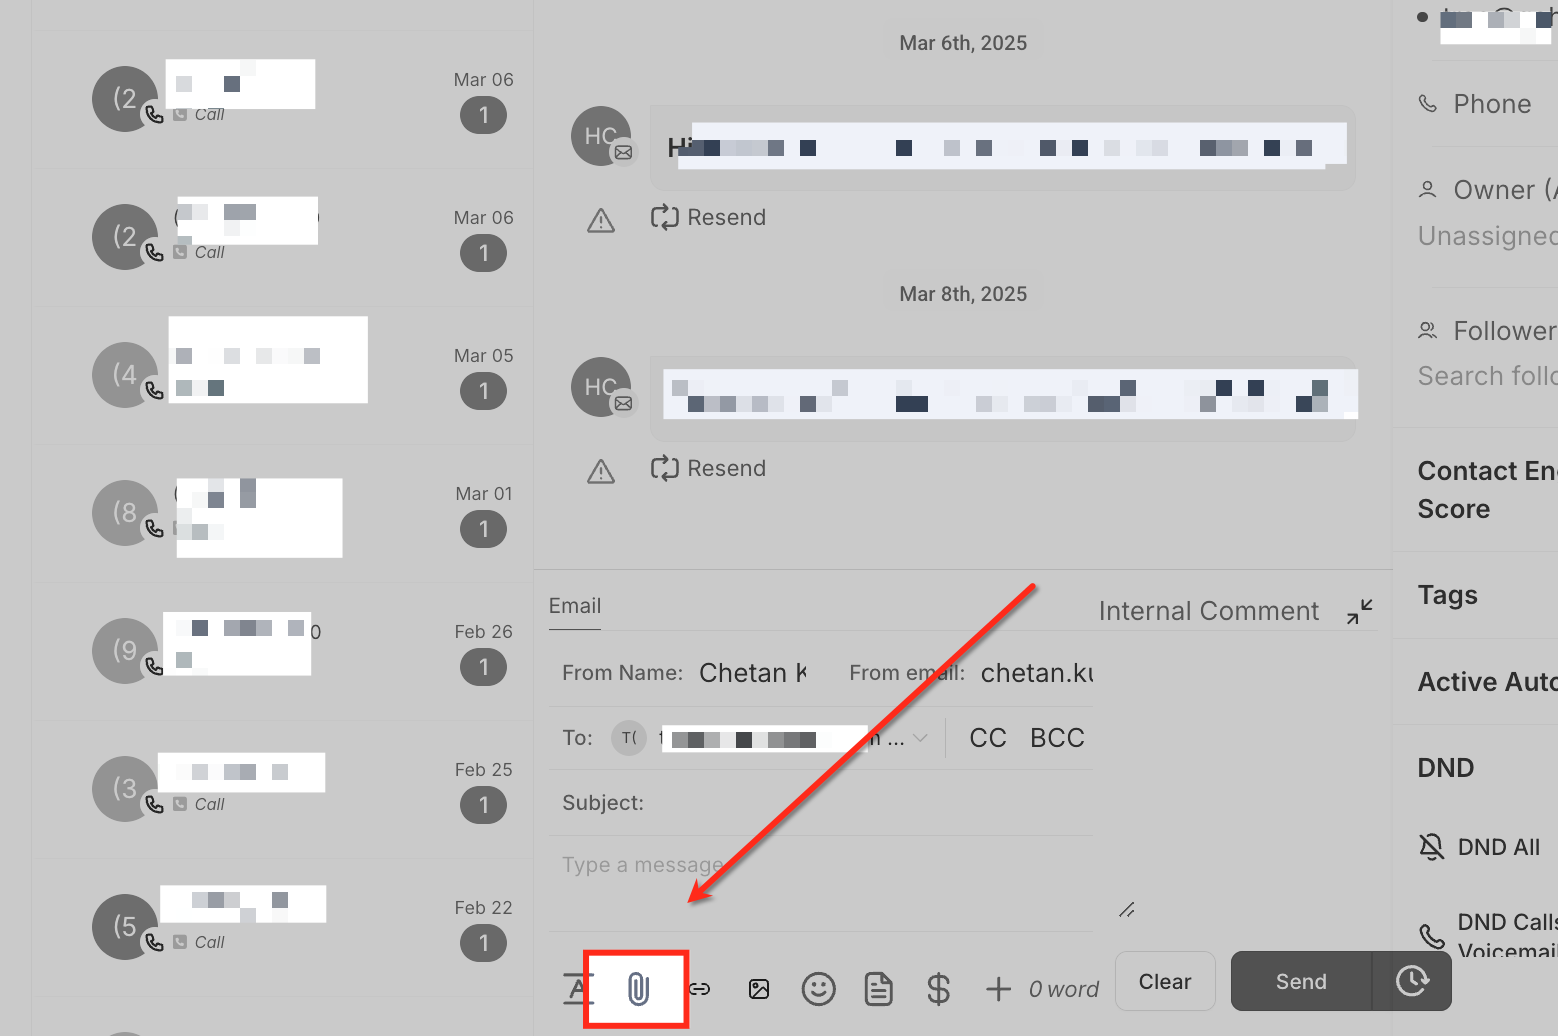Open the emoji picker smiley icon
The width and height of the screenshot is (1558, 1036).
click(819, 989)
